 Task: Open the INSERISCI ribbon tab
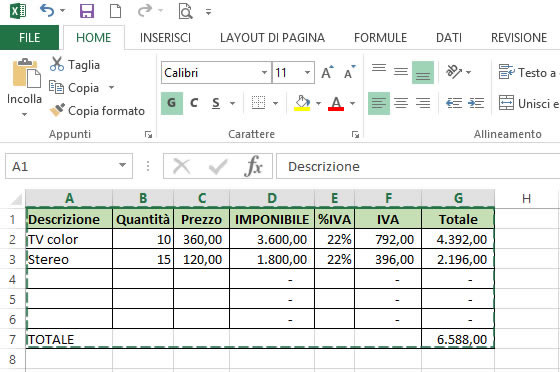click(x=165, y=37)
